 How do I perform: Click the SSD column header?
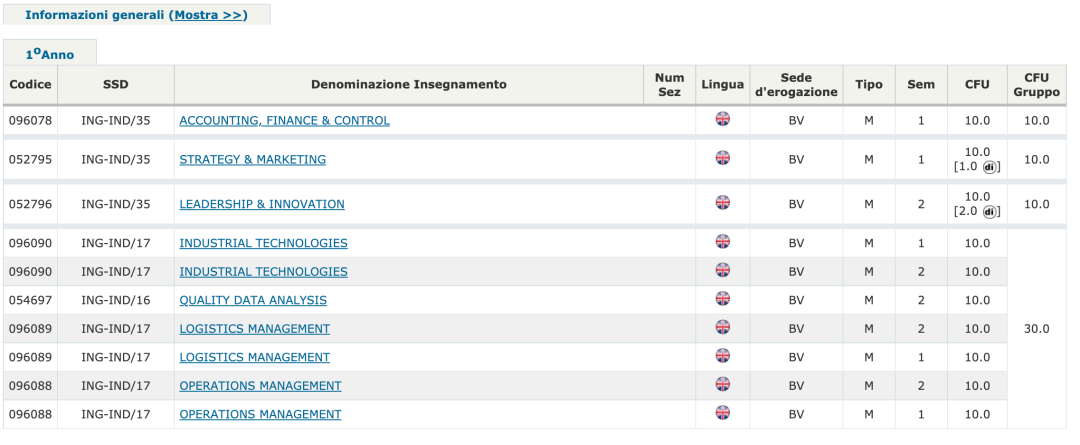coord(116,85)
